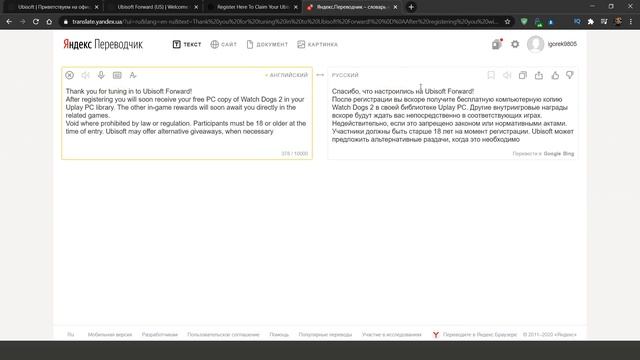Screen dimensions: 640x360
Task: Click the Яндекс Переводчик logo
Action: tap(103, 44)
